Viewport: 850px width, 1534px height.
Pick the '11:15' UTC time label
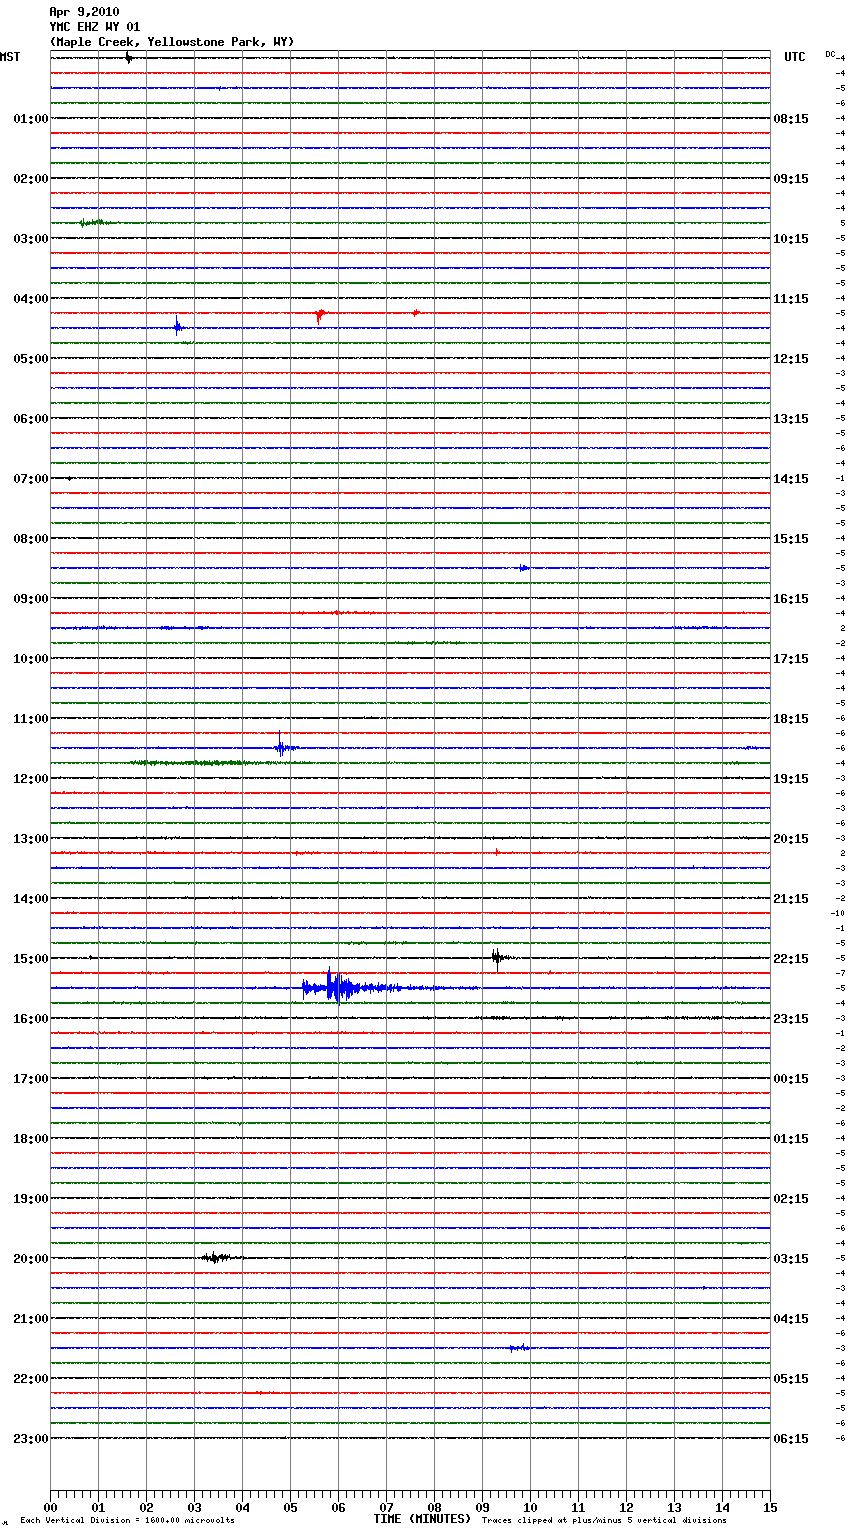point(791,299)
